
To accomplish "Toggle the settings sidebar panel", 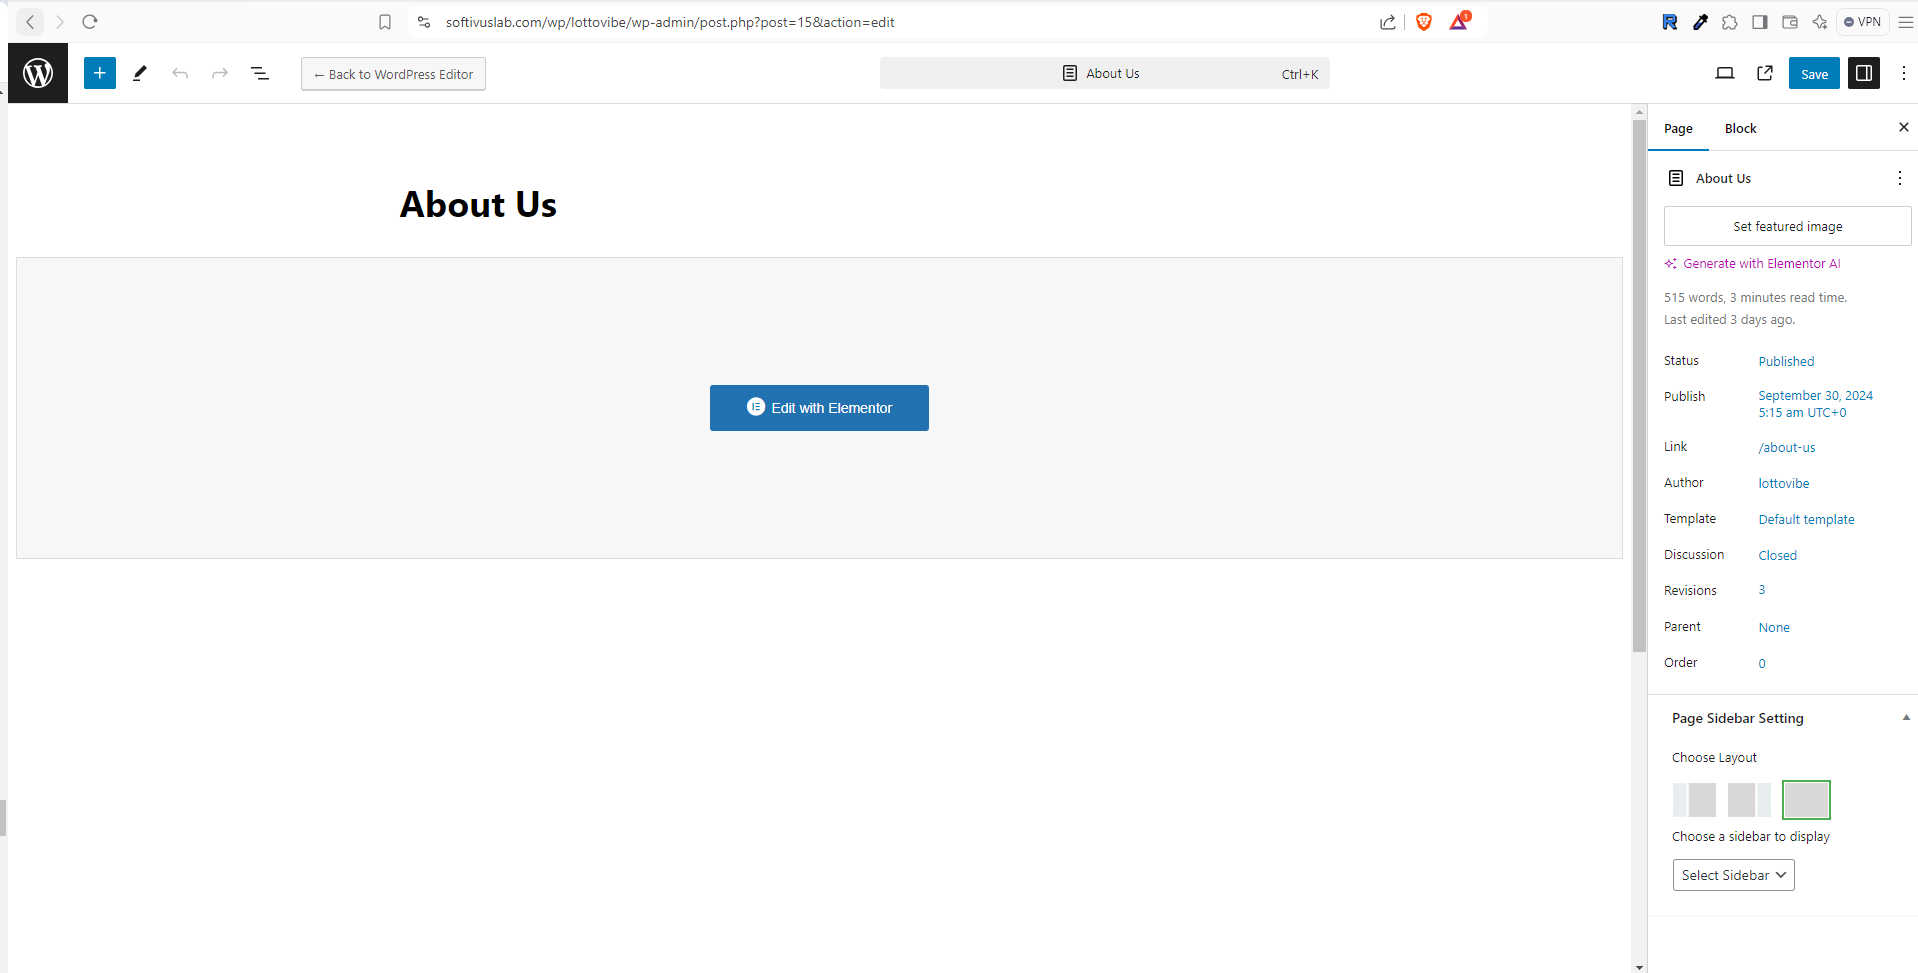I will point(1863,73).
